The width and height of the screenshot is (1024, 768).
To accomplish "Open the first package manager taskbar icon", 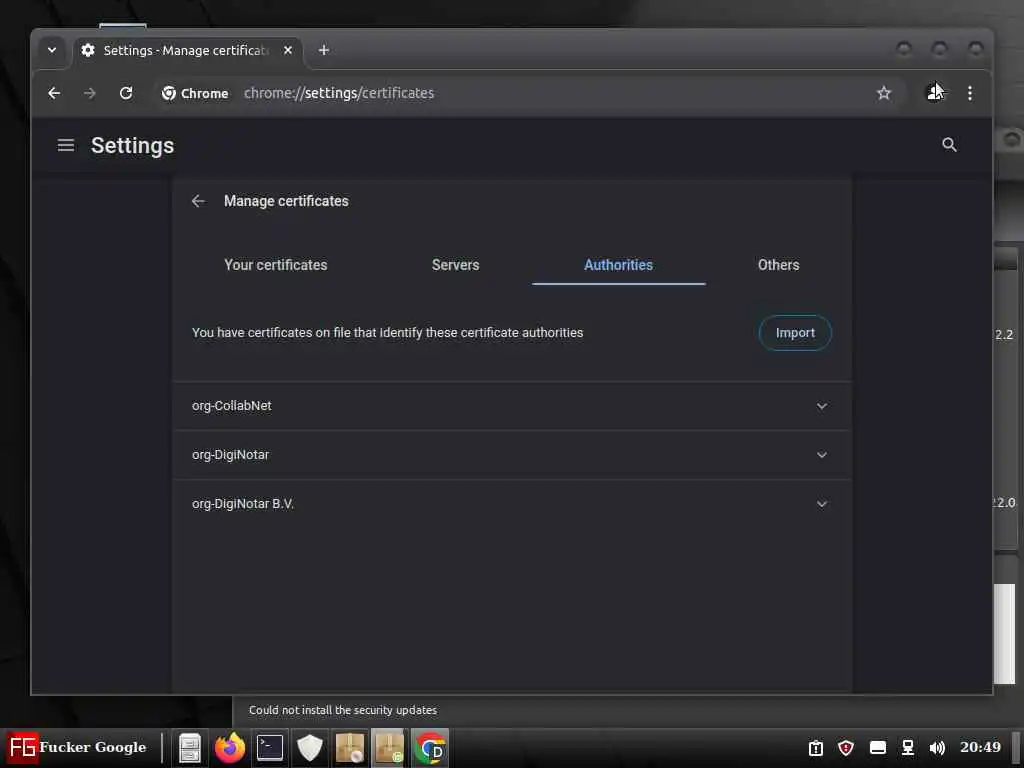I will pyautogui.click(x=349, y=748).
